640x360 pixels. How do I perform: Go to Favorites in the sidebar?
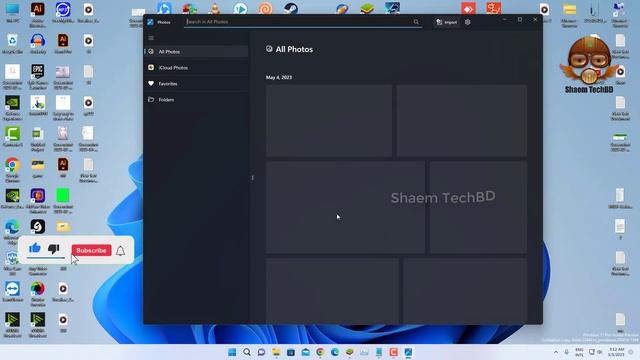(x=196, y=84)
